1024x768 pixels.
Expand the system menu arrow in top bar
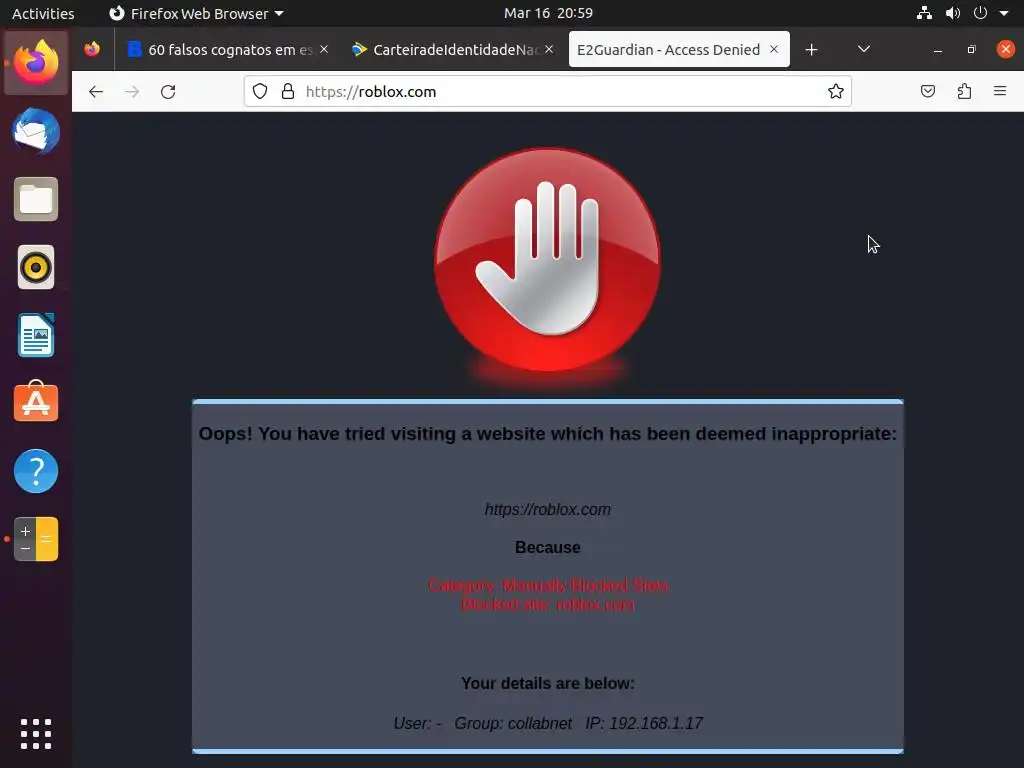pyautogui.click(x=1004, y=13)
